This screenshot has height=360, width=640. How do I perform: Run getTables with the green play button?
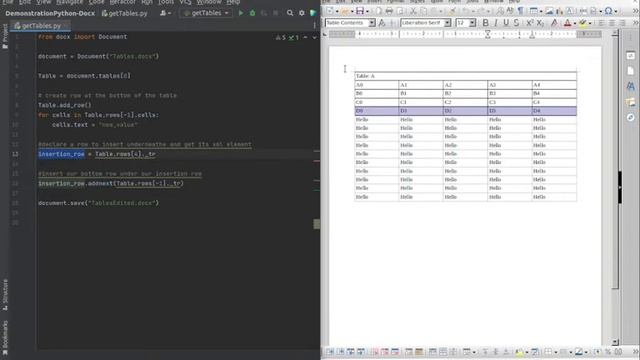coord(241,13)
